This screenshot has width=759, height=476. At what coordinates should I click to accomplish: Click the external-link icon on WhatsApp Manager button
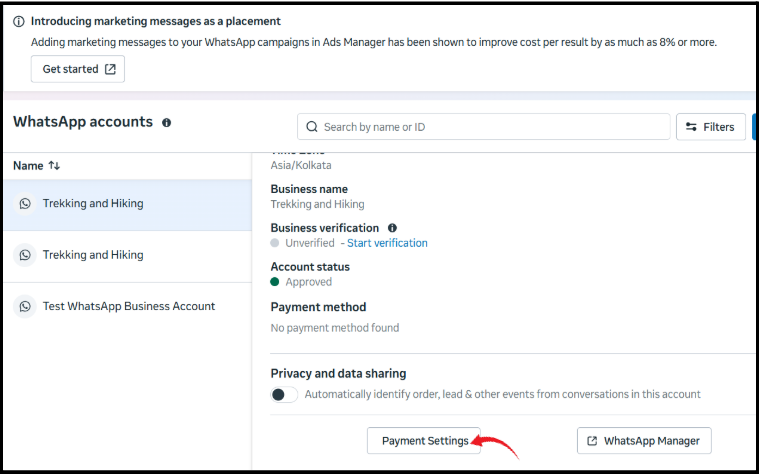592,441
